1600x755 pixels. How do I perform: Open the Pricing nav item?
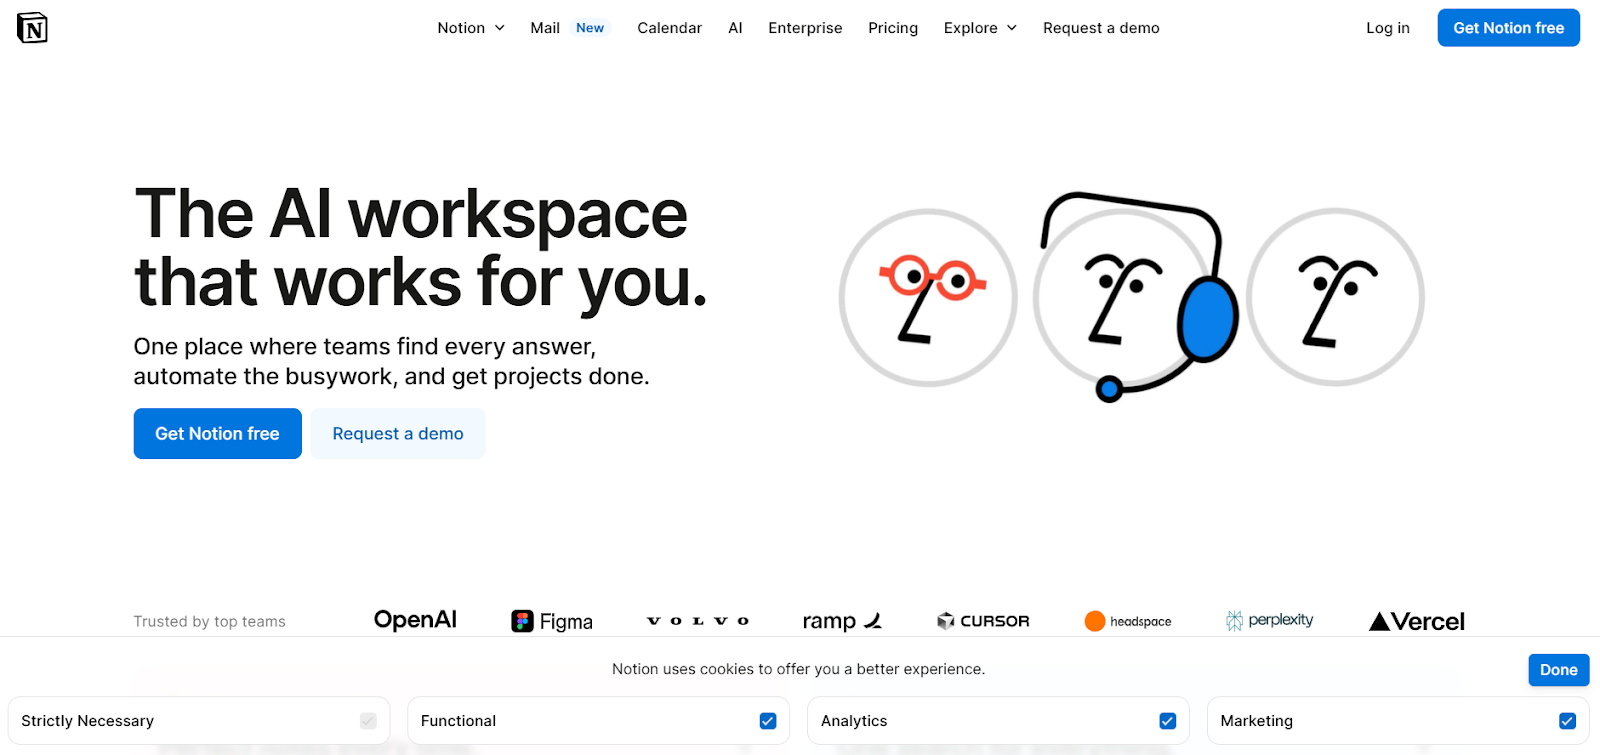point(893,28)
